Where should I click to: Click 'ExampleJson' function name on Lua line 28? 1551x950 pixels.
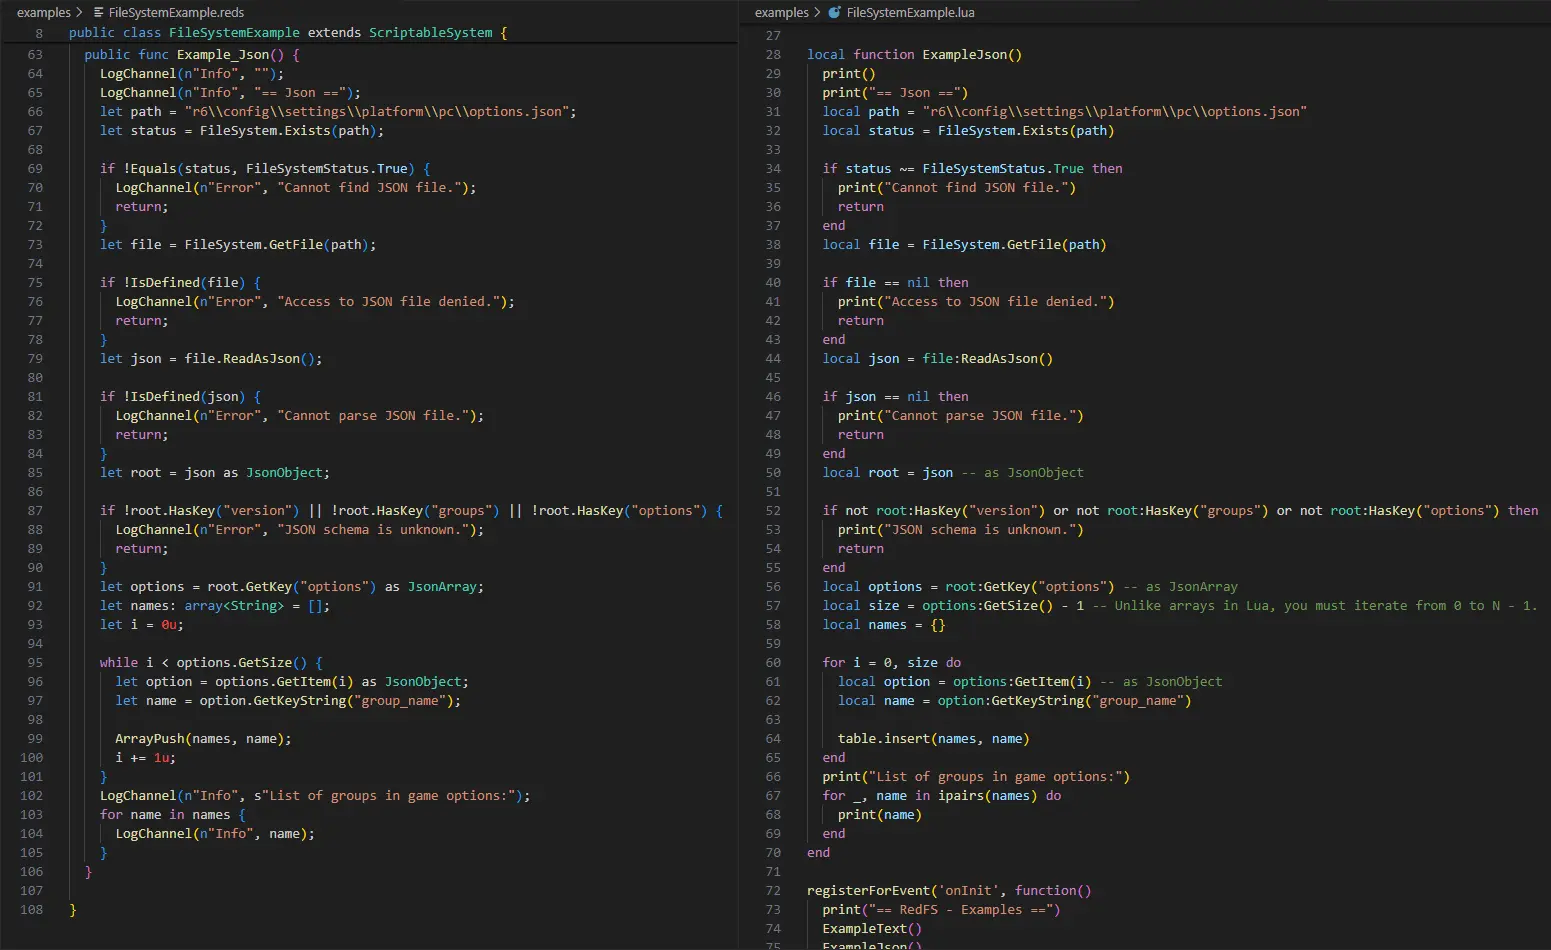tap(965, 55)
